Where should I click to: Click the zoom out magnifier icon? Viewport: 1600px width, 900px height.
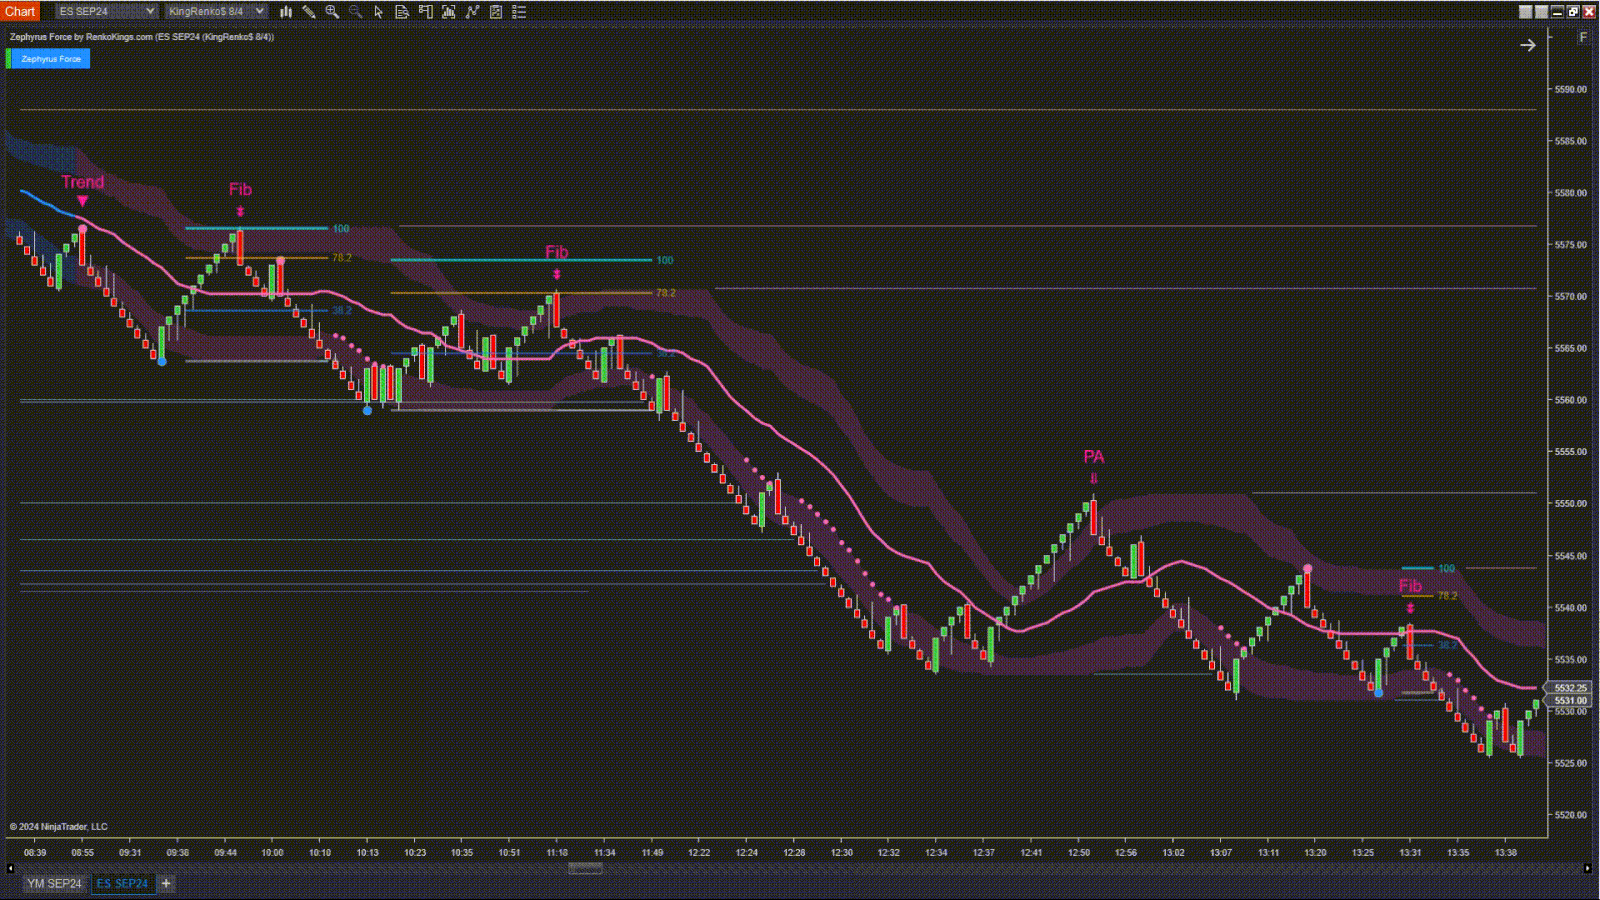355,12
